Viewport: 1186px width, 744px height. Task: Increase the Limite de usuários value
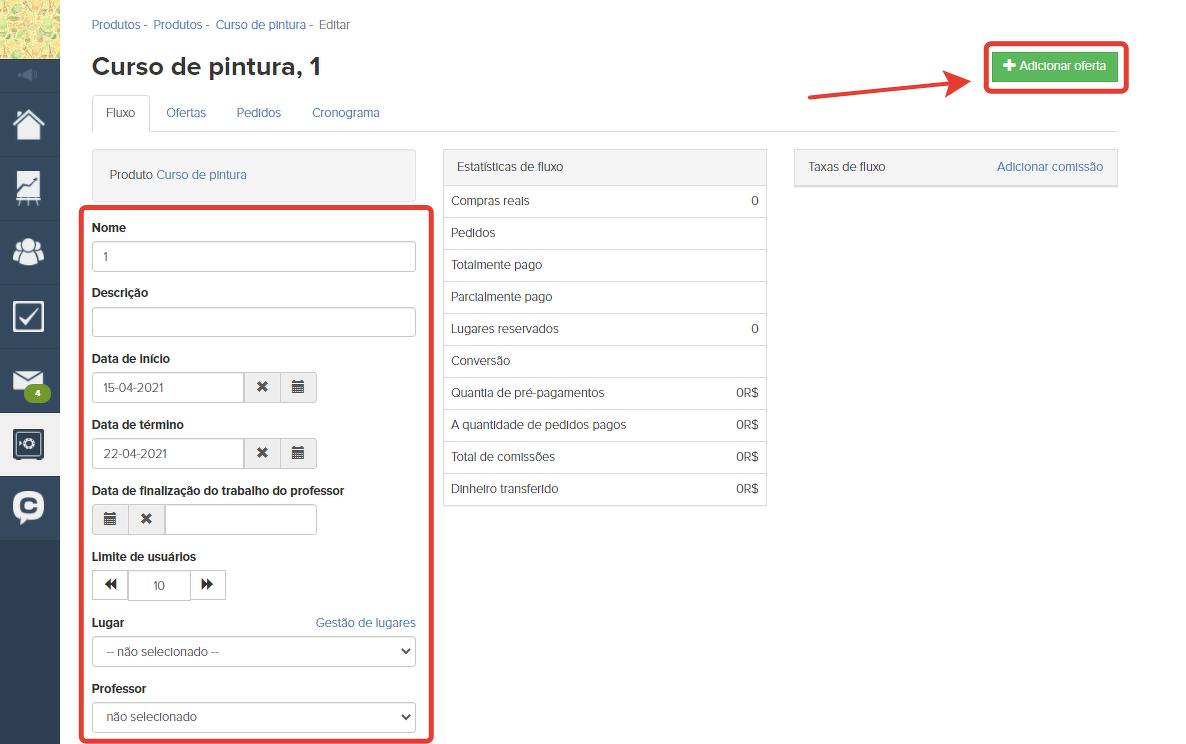(208, 585)
